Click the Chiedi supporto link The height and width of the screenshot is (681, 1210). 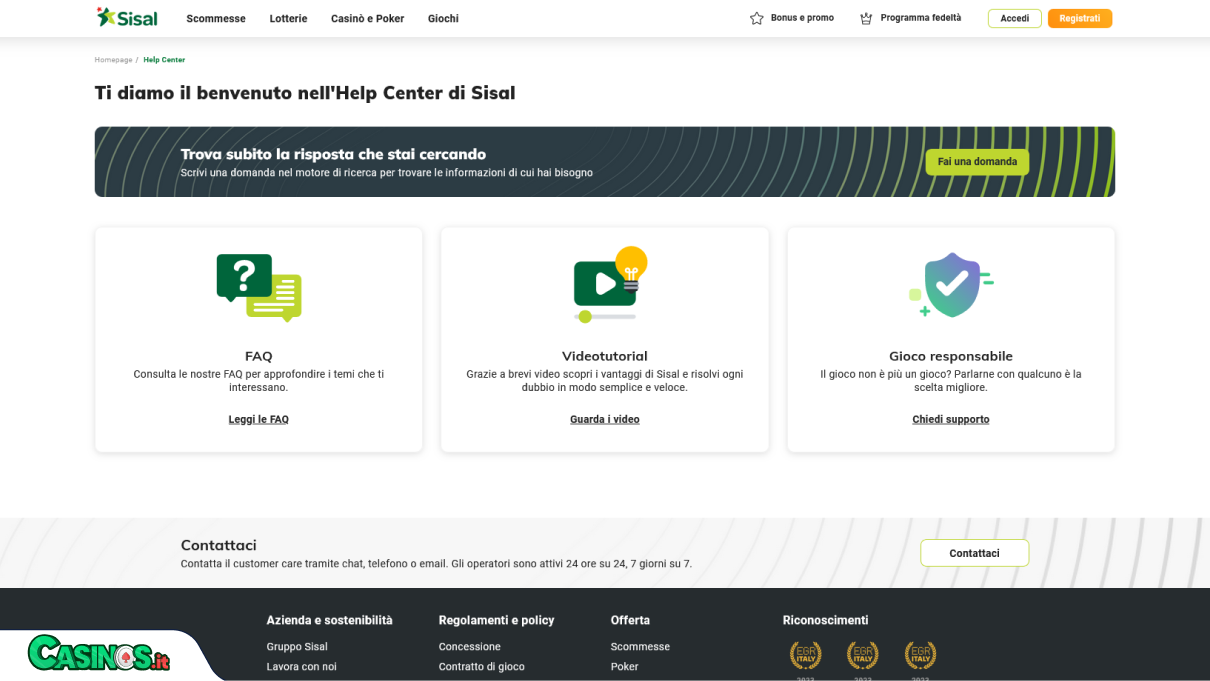[951, 420]
